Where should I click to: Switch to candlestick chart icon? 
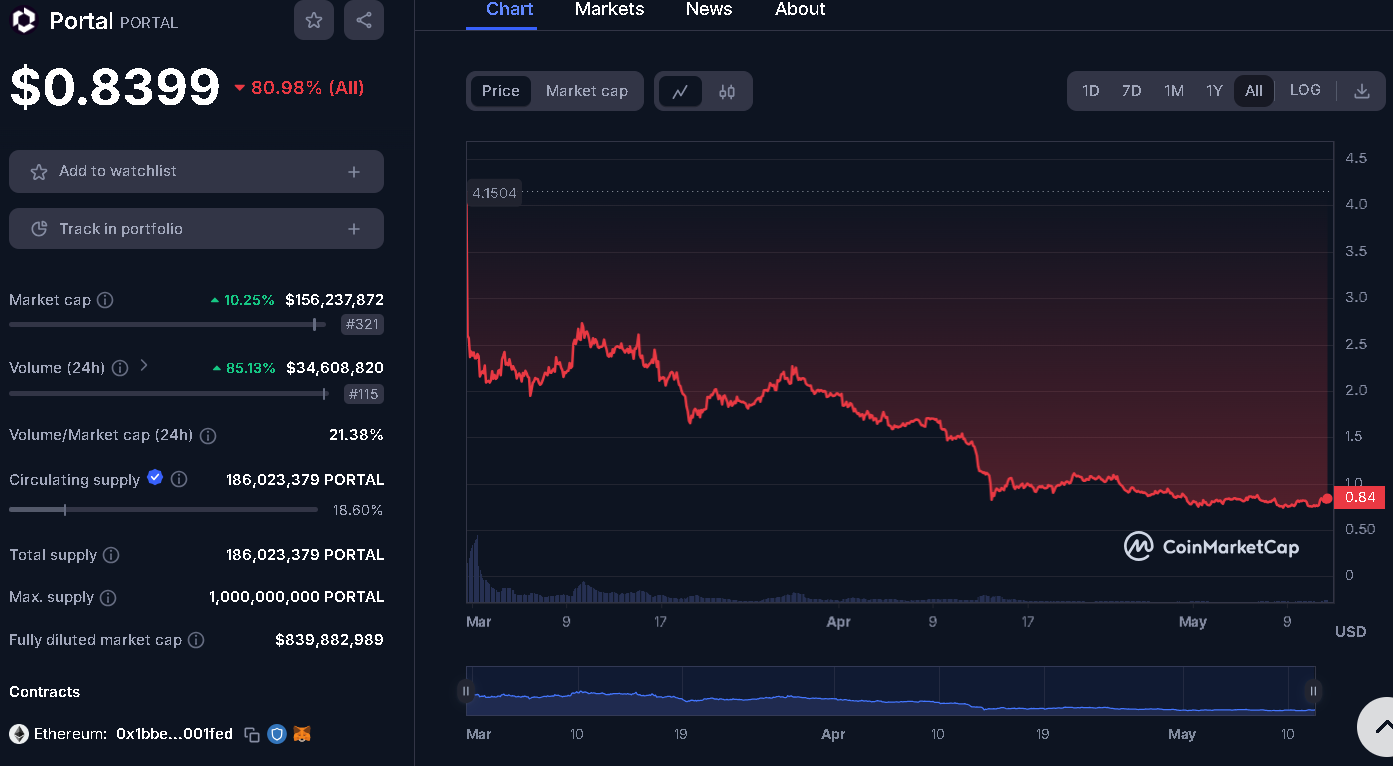click(725, 91)
